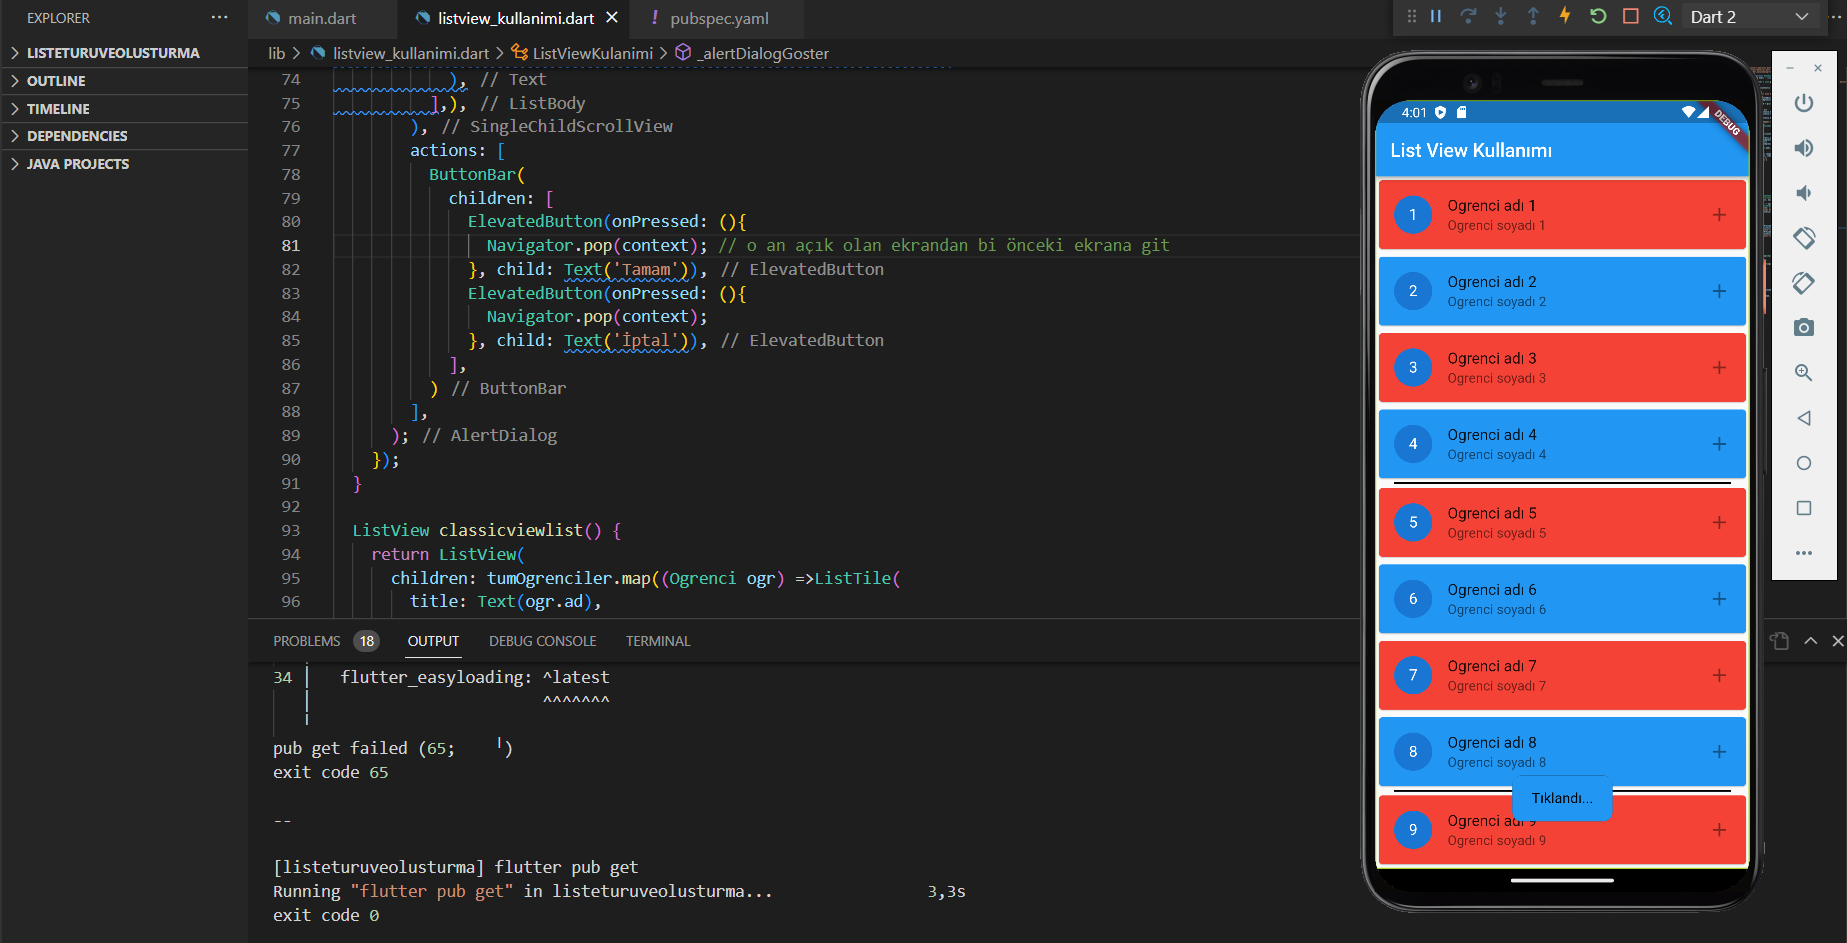Open the DEBUG CONSOLE panel tab
This screenshot has width=1847, height=943.
tap(542, 641)
